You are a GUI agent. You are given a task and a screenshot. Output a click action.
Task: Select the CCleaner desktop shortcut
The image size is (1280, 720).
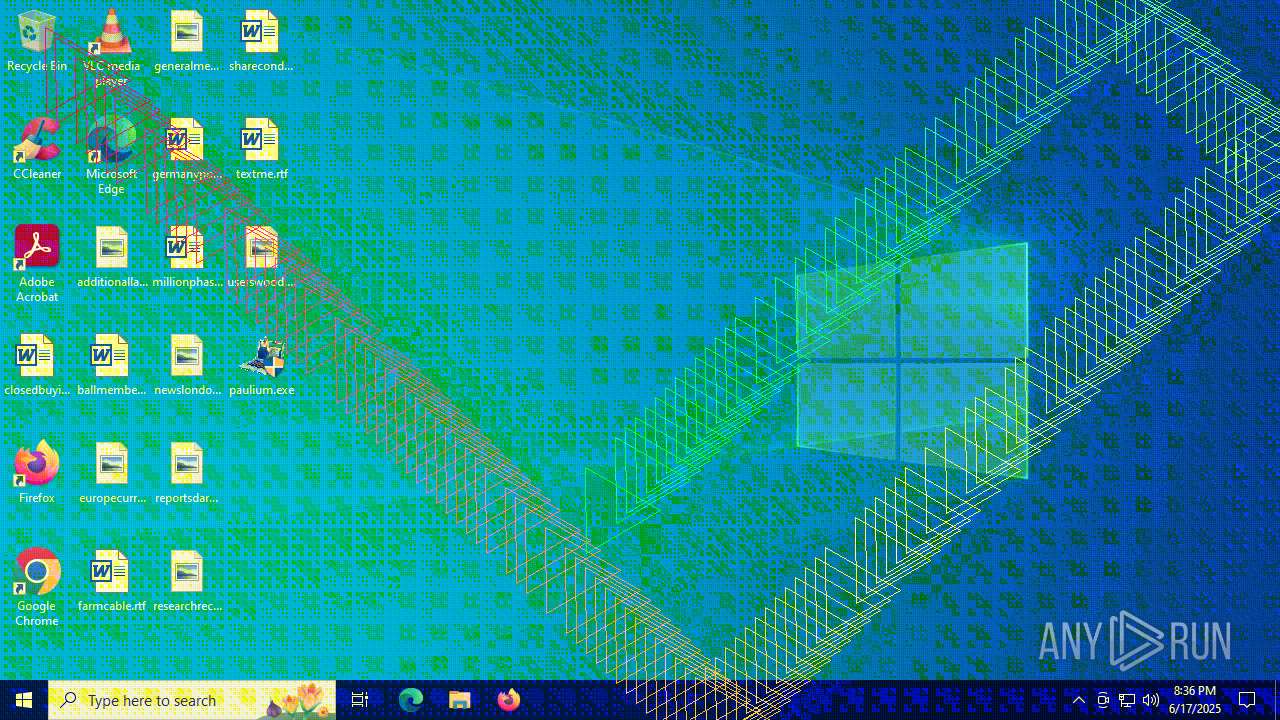[37, 150]
